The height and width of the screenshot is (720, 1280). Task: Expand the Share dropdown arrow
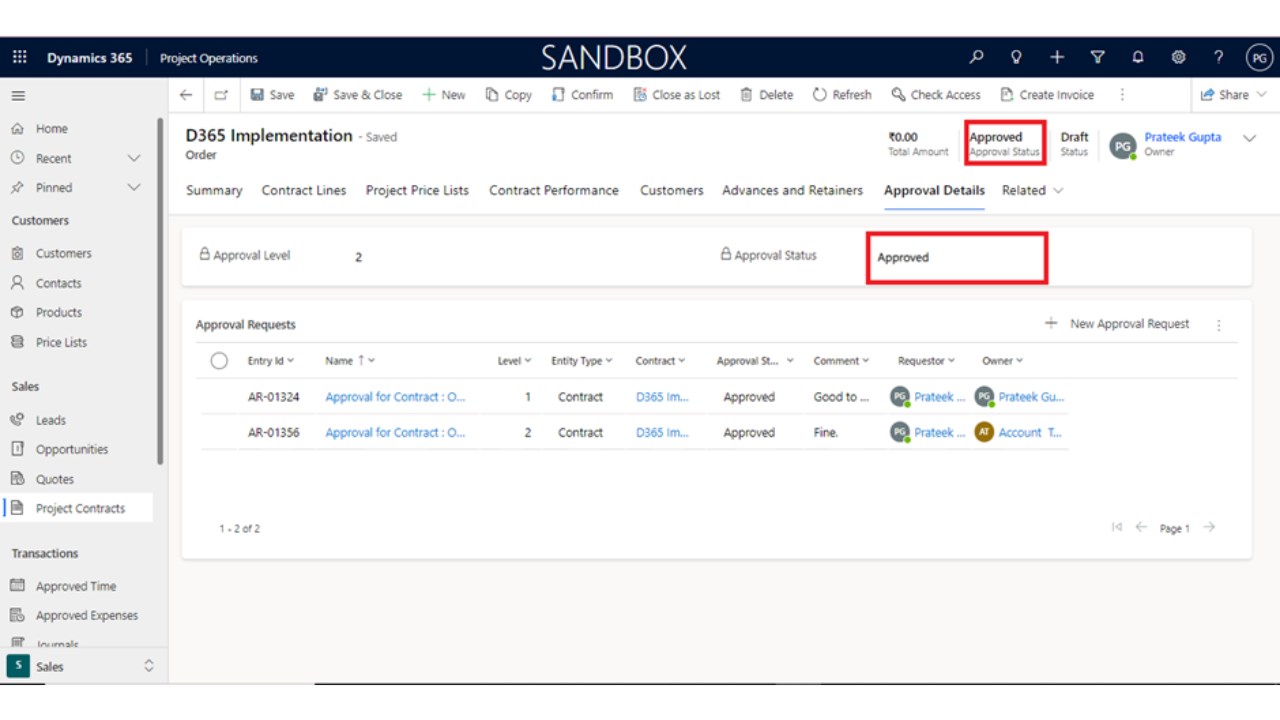1261,95
